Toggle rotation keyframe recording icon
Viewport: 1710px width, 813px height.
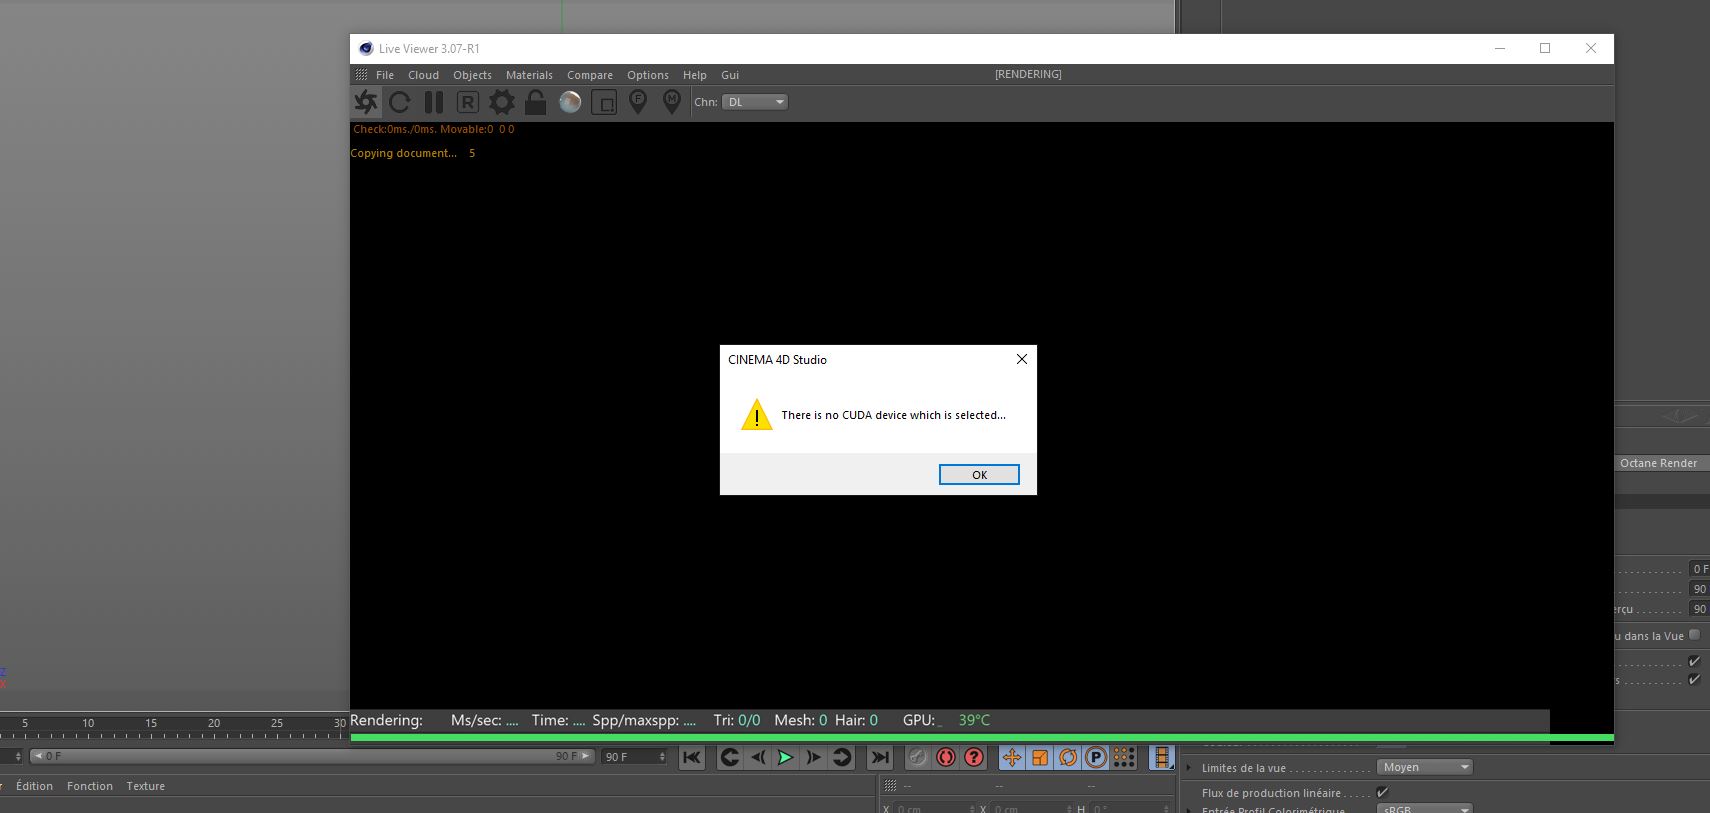[x=1068, y=758]
